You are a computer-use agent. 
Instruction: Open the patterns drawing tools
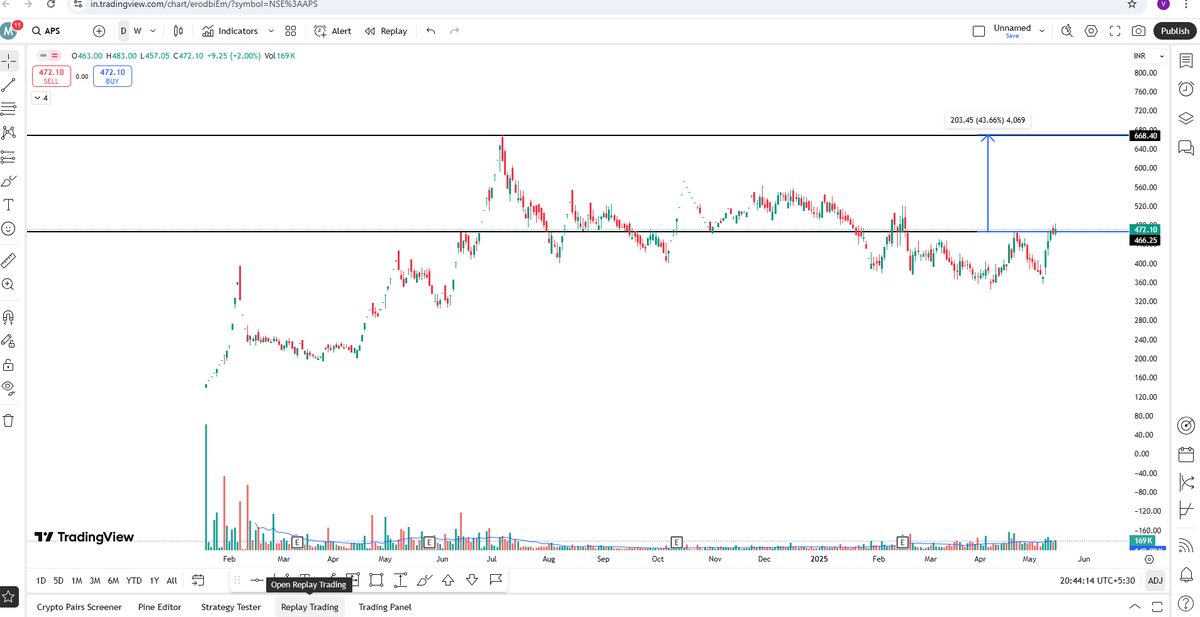tap(9, 132)
